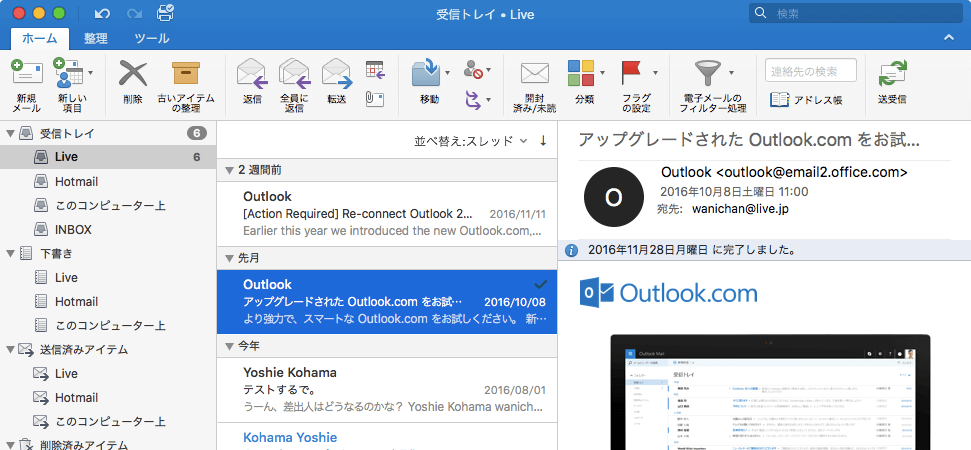Select このコンピューター上 under 受信トレイ
The width and height of the screenshot is (971, 450).
click(x=108, y=206)
